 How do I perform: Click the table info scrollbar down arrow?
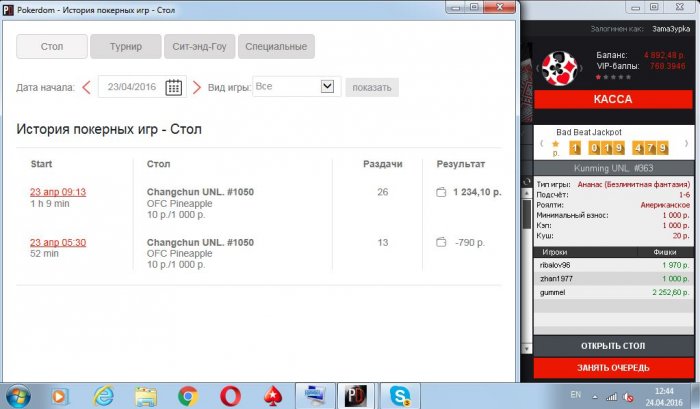click(x=527, y=348)
